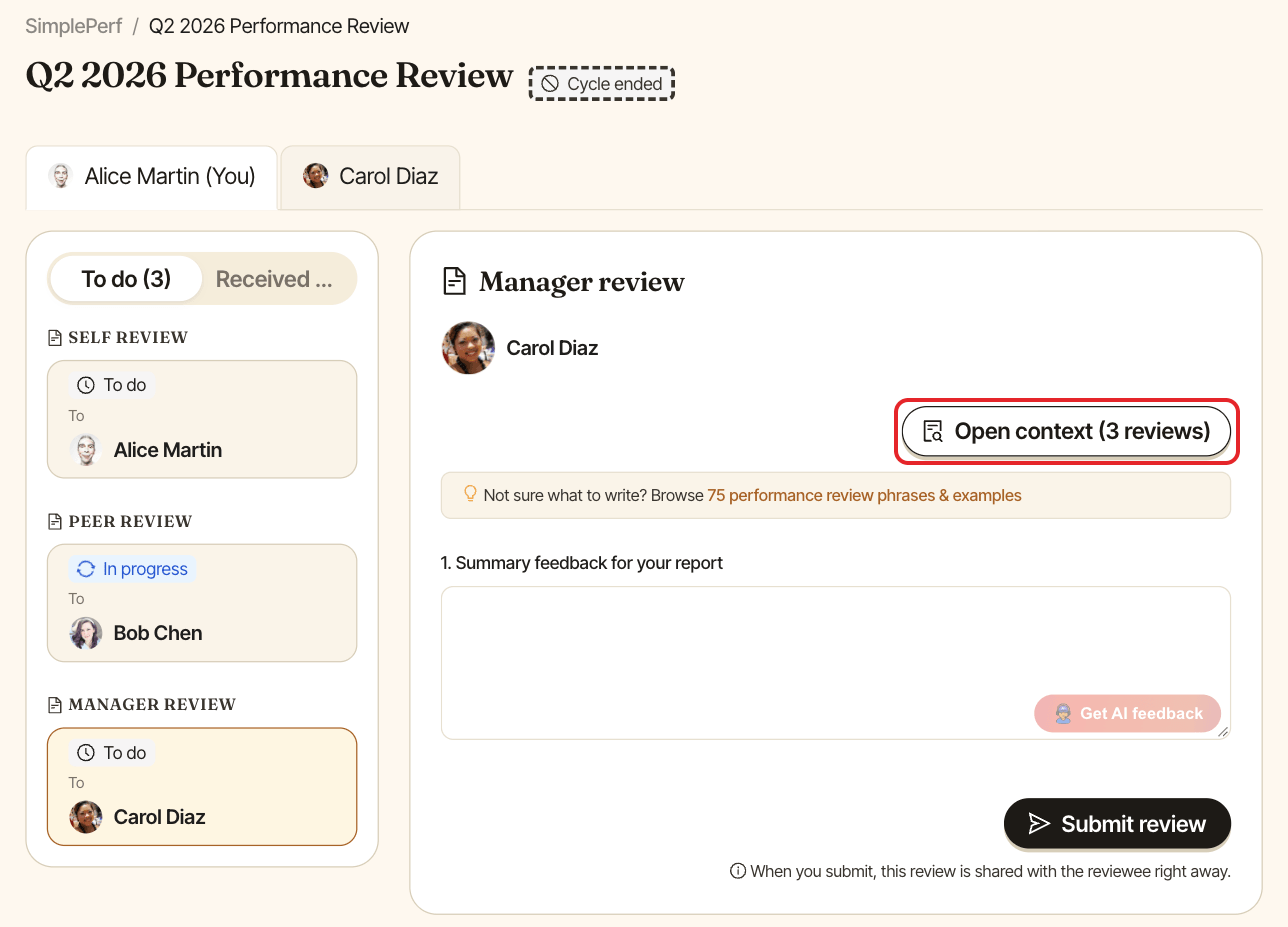The width and height of the screenshot is (1288, 927).
Task: Click Carol Diaz's avatar in the manager review card
Action: click(86, 817)
